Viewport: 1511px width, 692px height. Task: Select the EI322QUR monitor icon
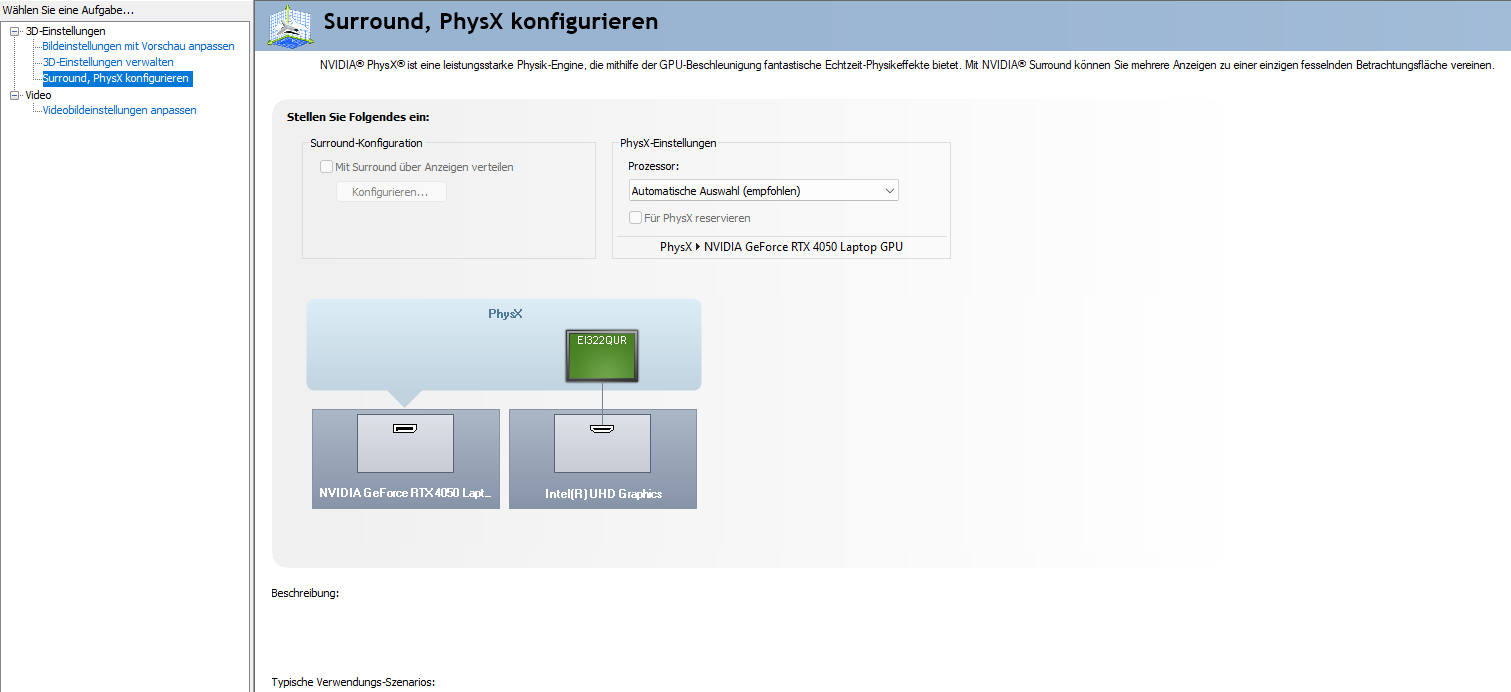coord(602,356)
